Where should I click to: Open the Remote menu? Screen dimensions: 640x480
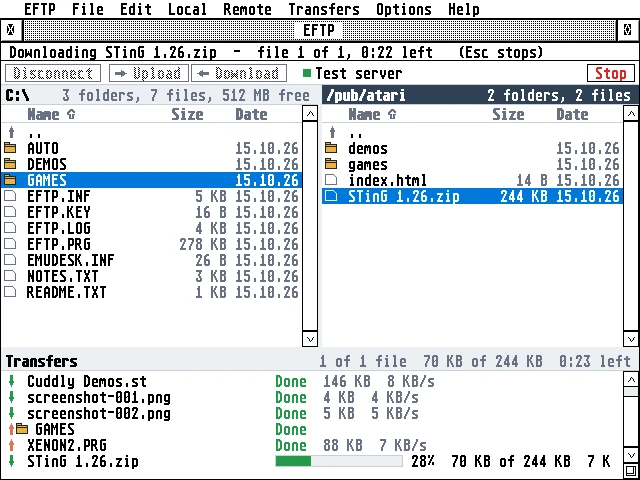click(247, 9)
